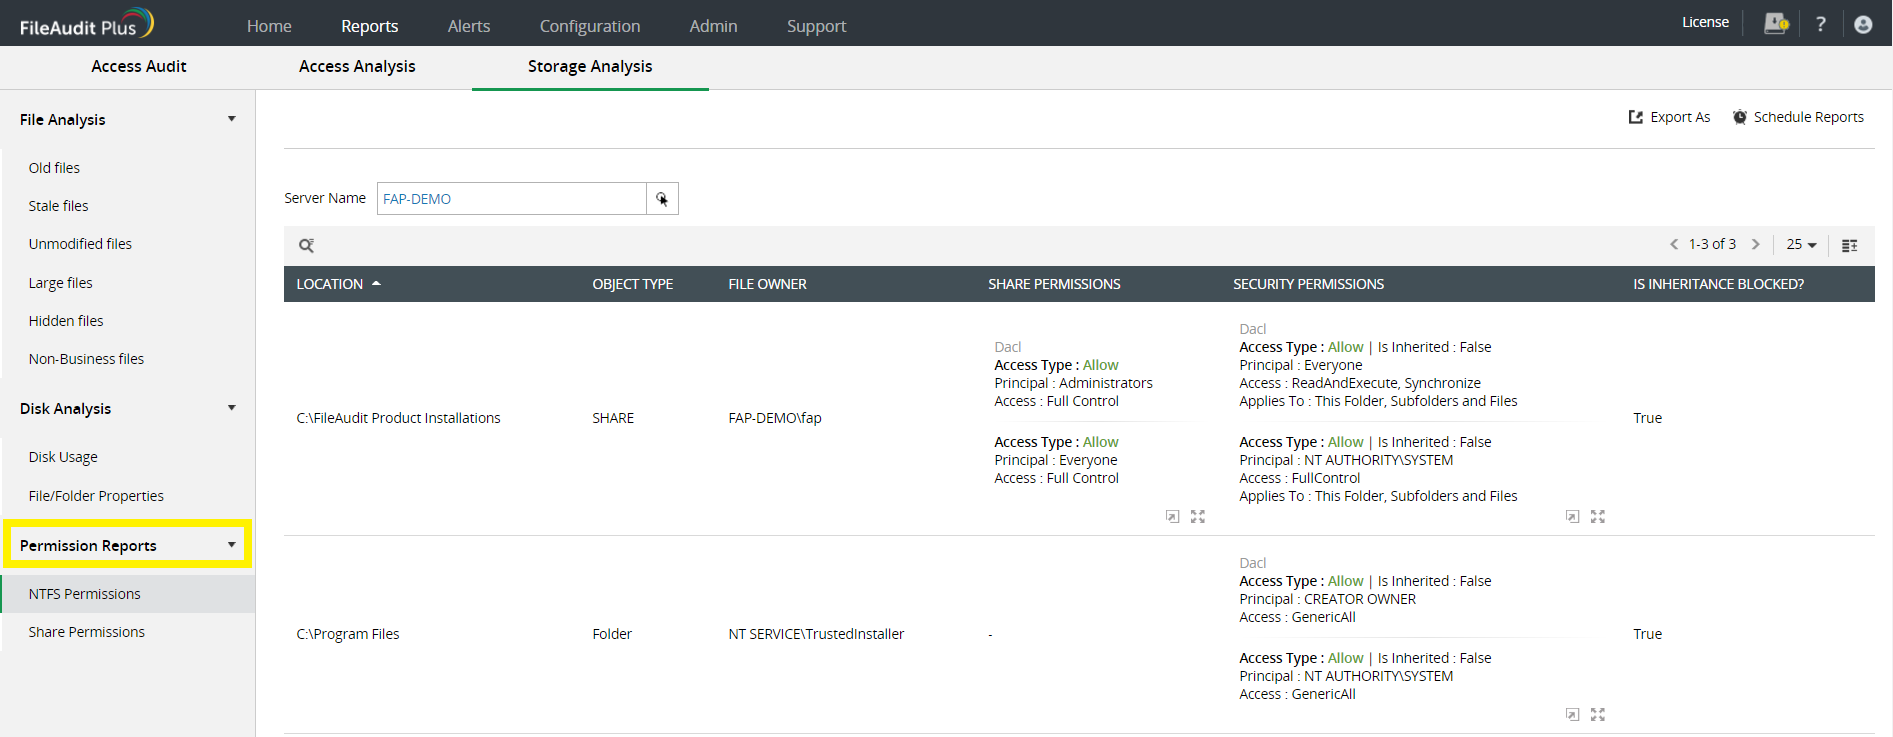The width and height of the screenshot is (1893, 737).
Task: Open the Configuration menu
Action: (x=589, y=26)
